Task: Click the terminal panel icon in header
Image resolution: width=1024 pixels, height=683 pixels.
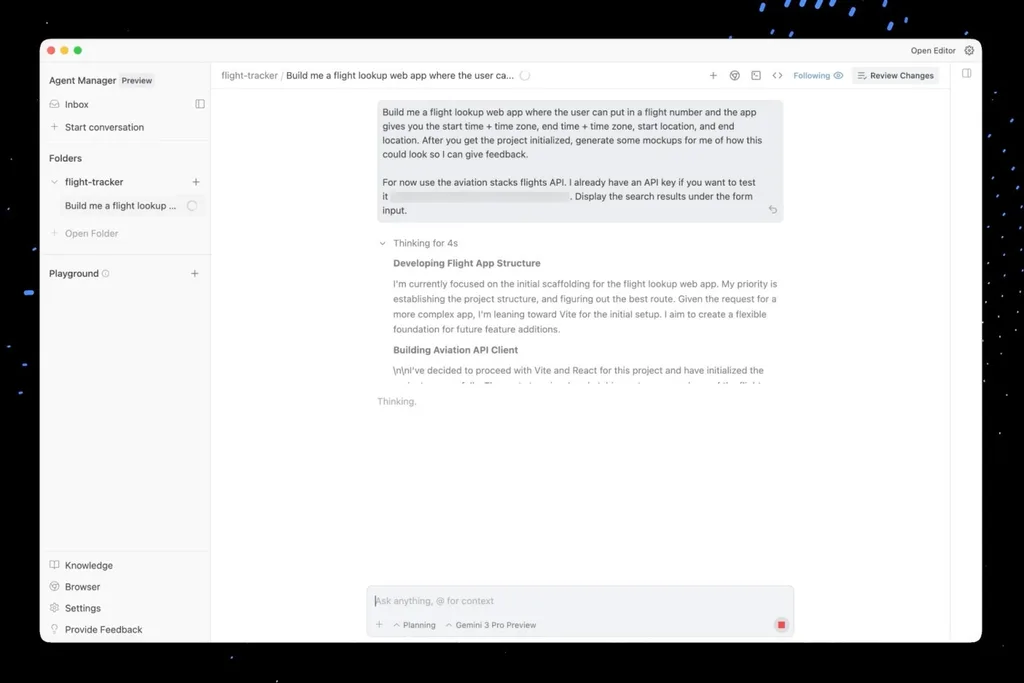Action: [x=756, y=76]
